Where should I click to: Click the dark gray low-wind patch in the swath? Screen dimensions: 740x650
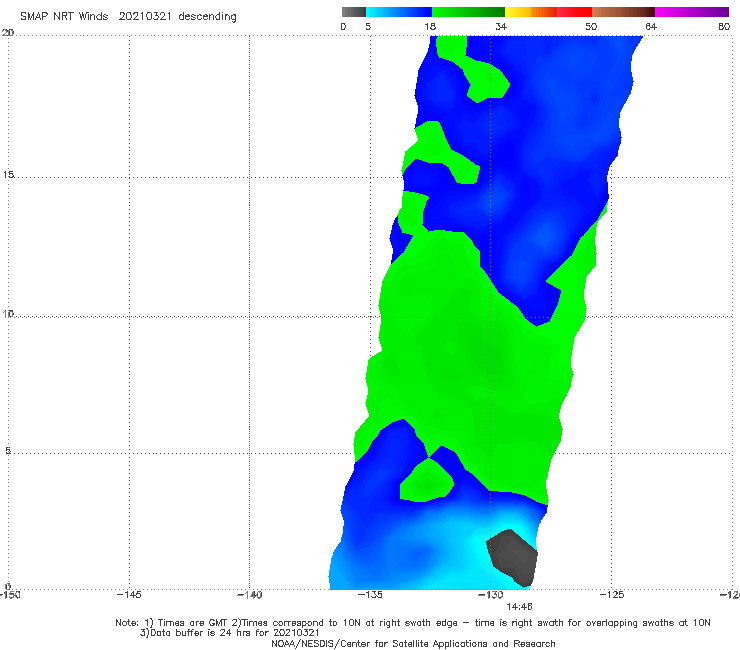click(x=513, y=557)
